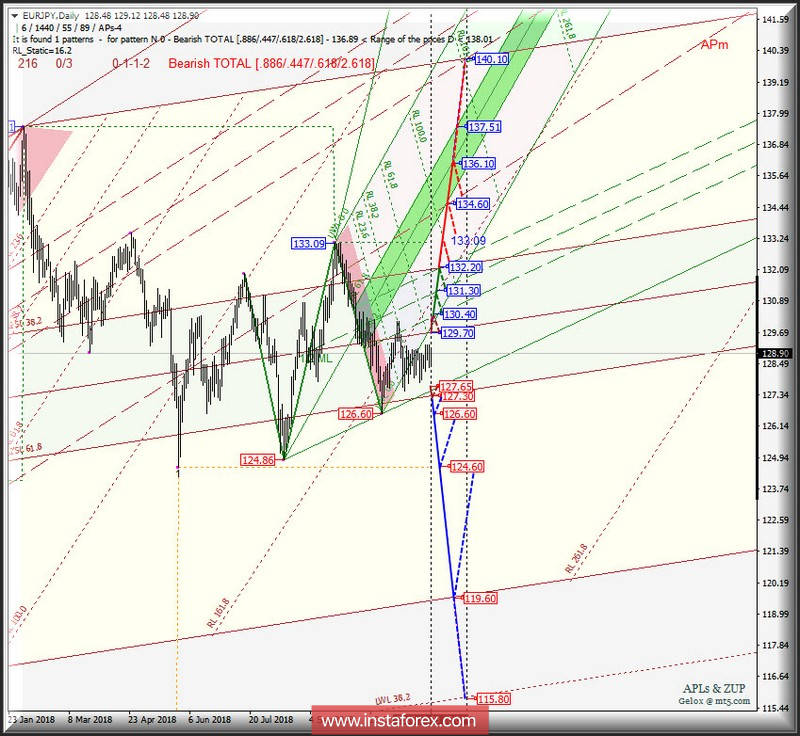
Task: Click the red 124.86 swing low label
Action: (258, 460)
